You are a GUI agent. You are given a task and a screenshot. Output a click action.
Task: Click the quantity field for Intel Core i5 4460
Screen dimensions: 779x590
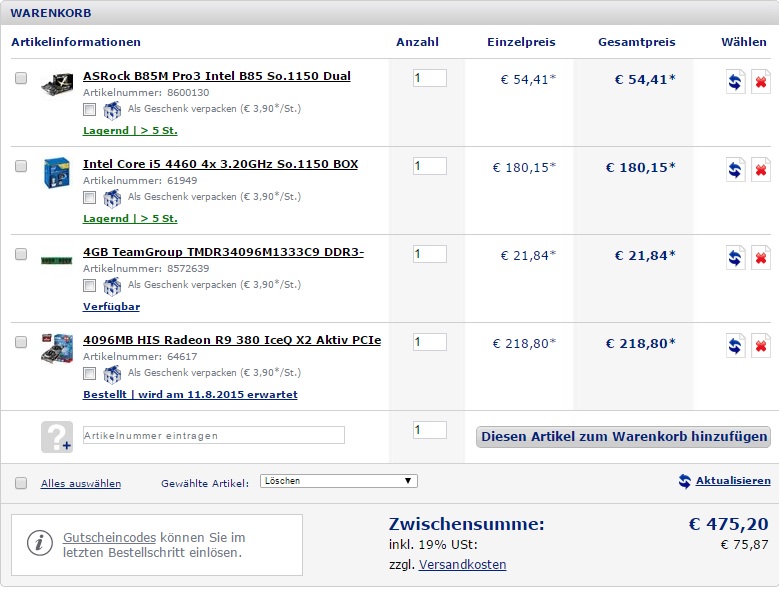pos(430,166)
